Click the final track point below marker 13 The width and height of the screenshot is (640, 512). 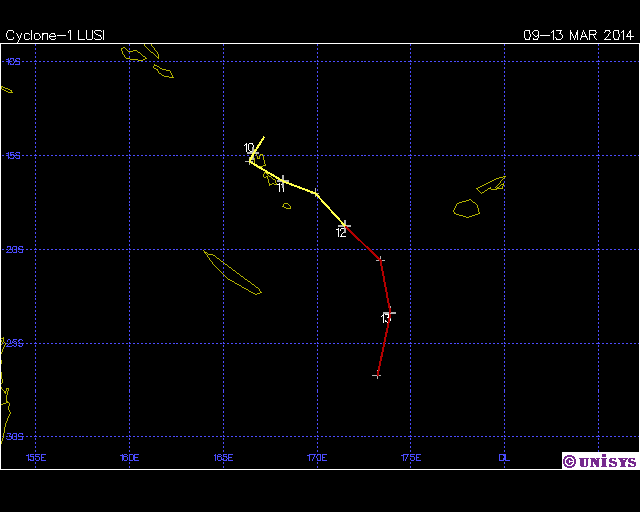click(x=377, y=375)
